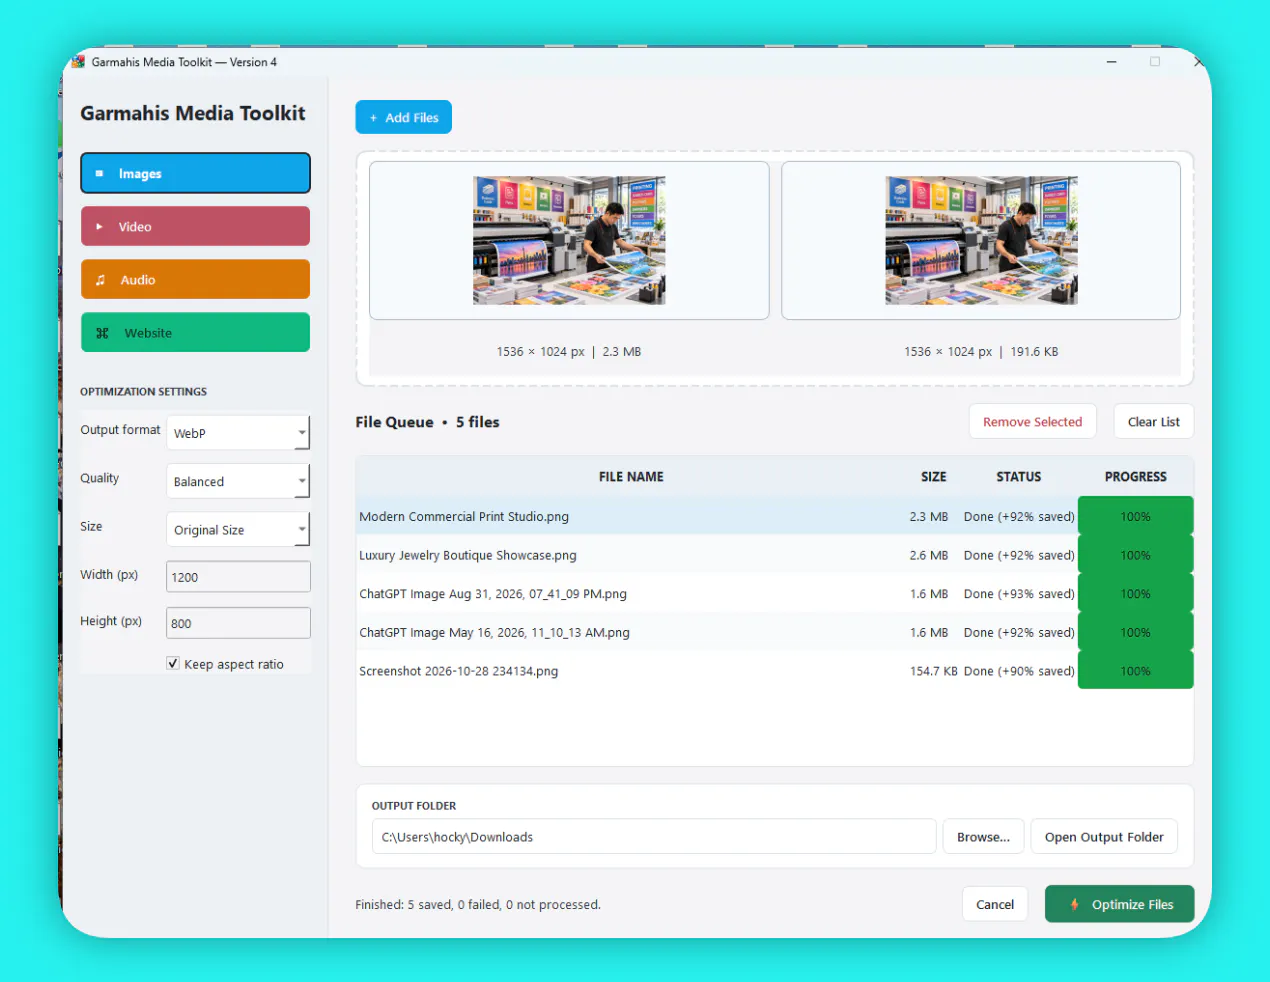Click the STATUS column header

point(1018,477)
